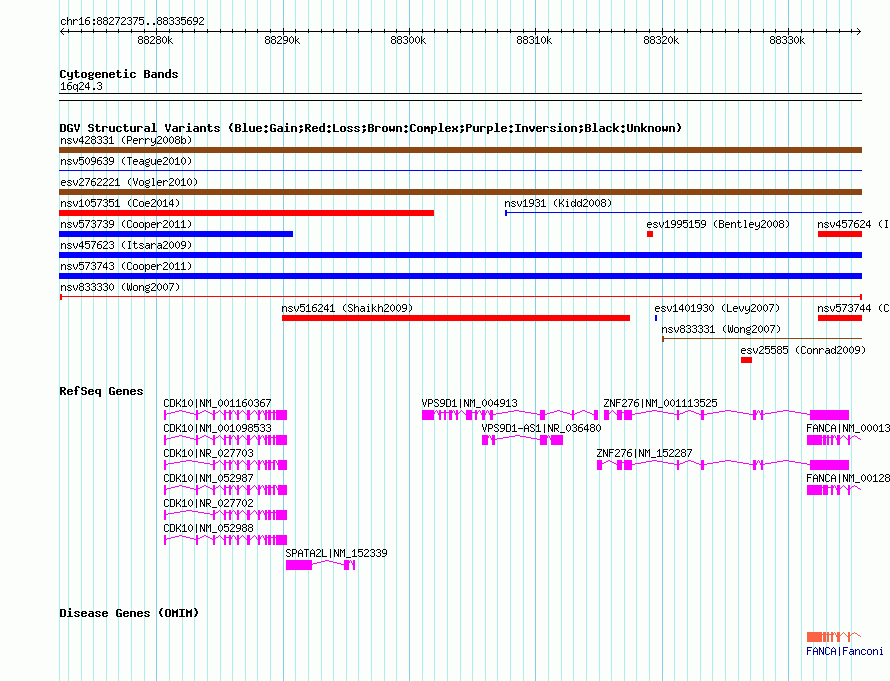The image size is (890, 681).
Task: Click the right arrow of the ruler
Action: [x=858, y=32]
